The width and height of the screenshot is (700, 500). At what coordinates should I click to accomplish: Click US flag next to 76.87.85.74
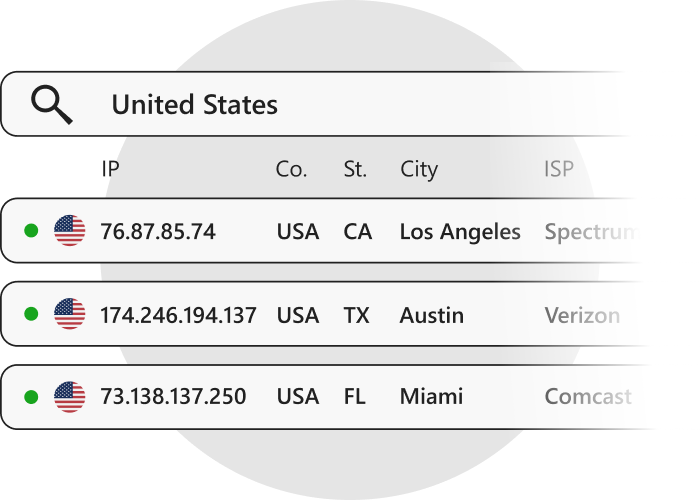[x=70, y=231]
